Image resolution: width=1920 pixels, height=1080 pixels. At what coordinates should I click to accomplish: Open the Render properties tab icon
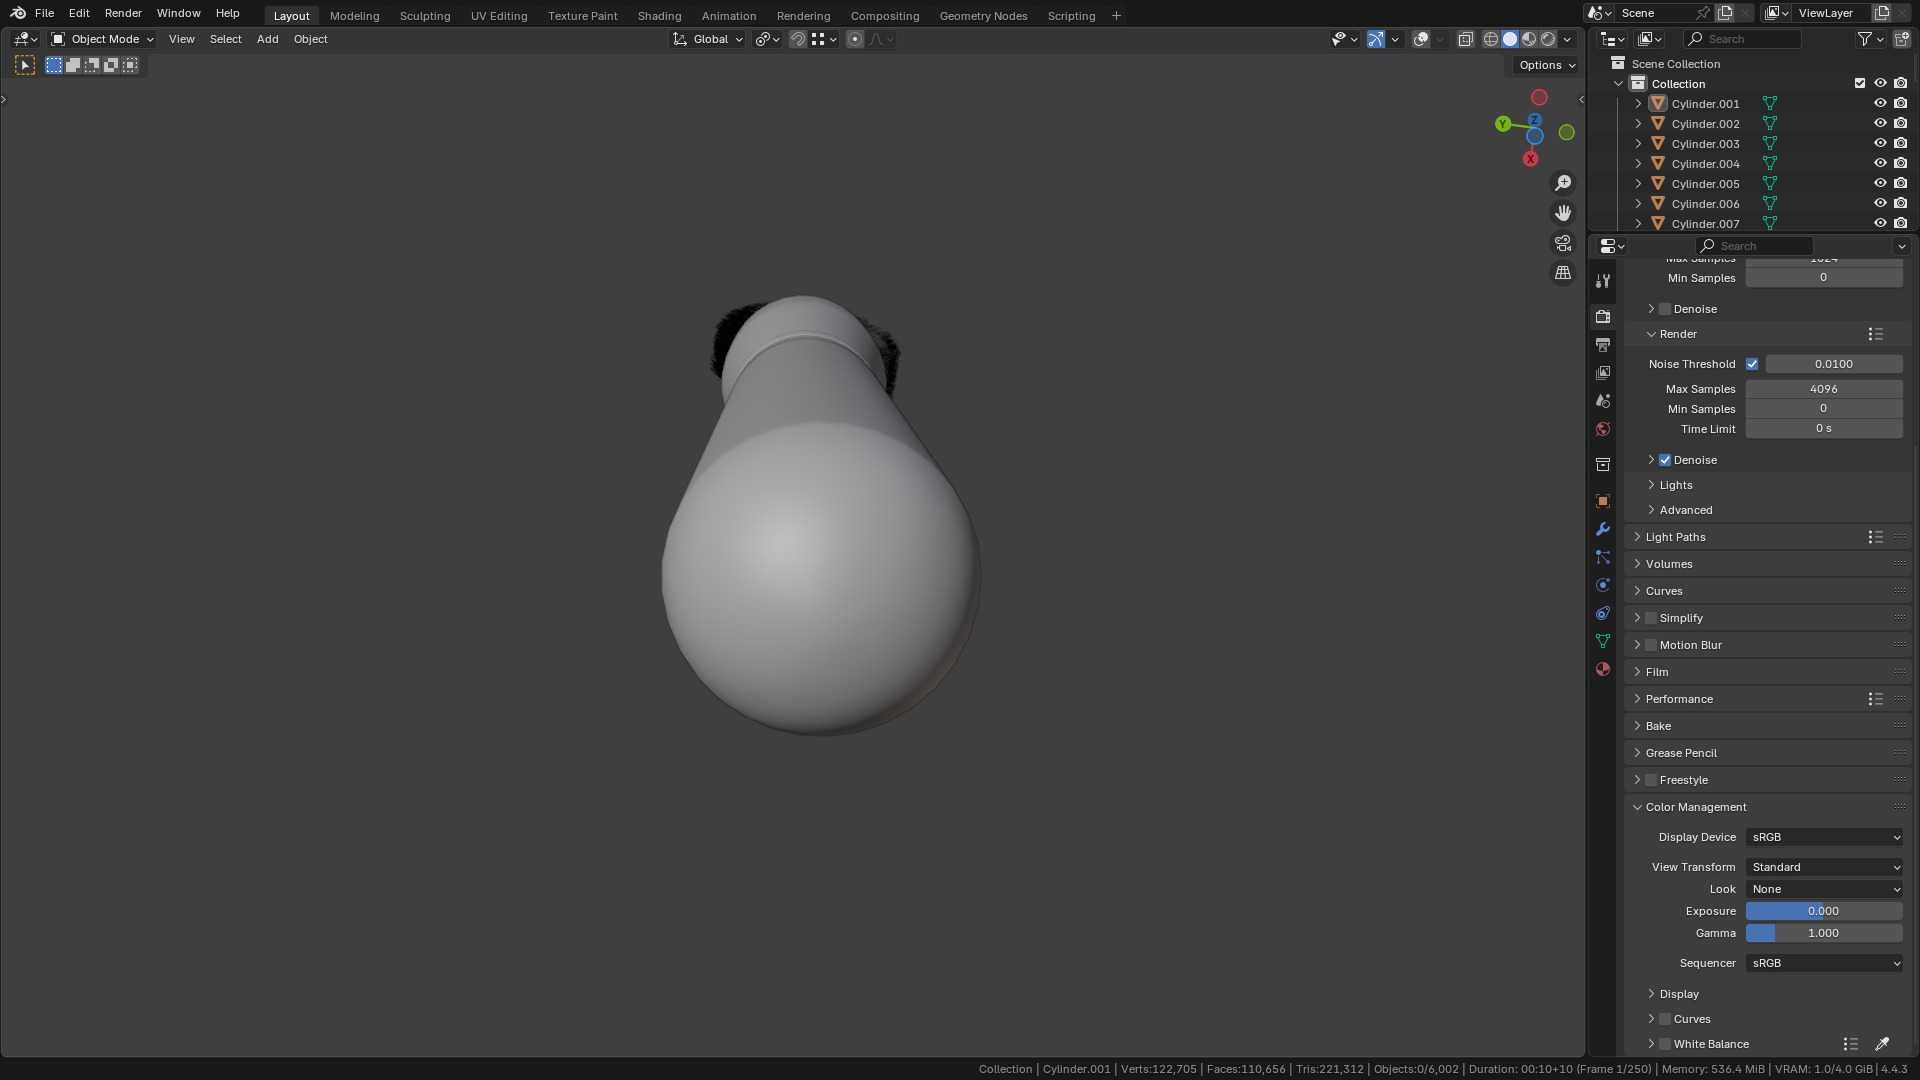tap(1603, 317)
